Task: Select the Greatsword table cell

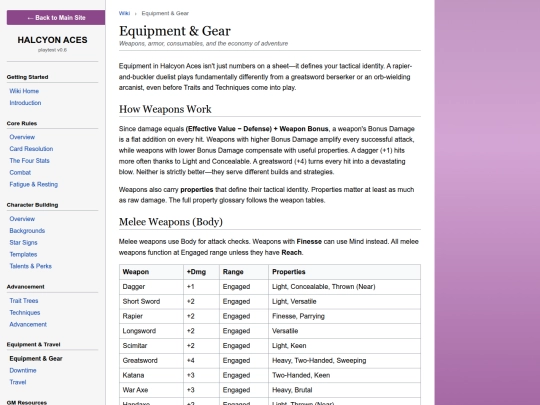Action: point(152,361)
